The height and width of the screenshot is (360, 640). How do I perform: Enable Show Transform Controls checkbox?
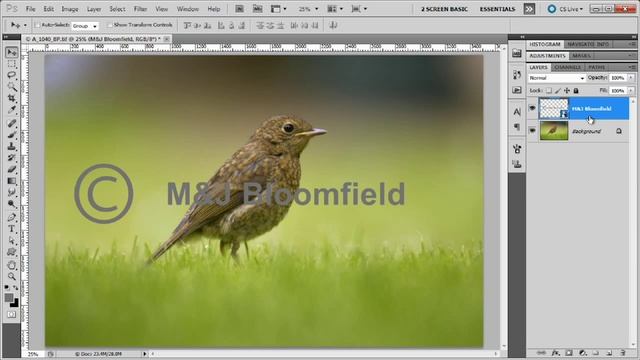109,25
